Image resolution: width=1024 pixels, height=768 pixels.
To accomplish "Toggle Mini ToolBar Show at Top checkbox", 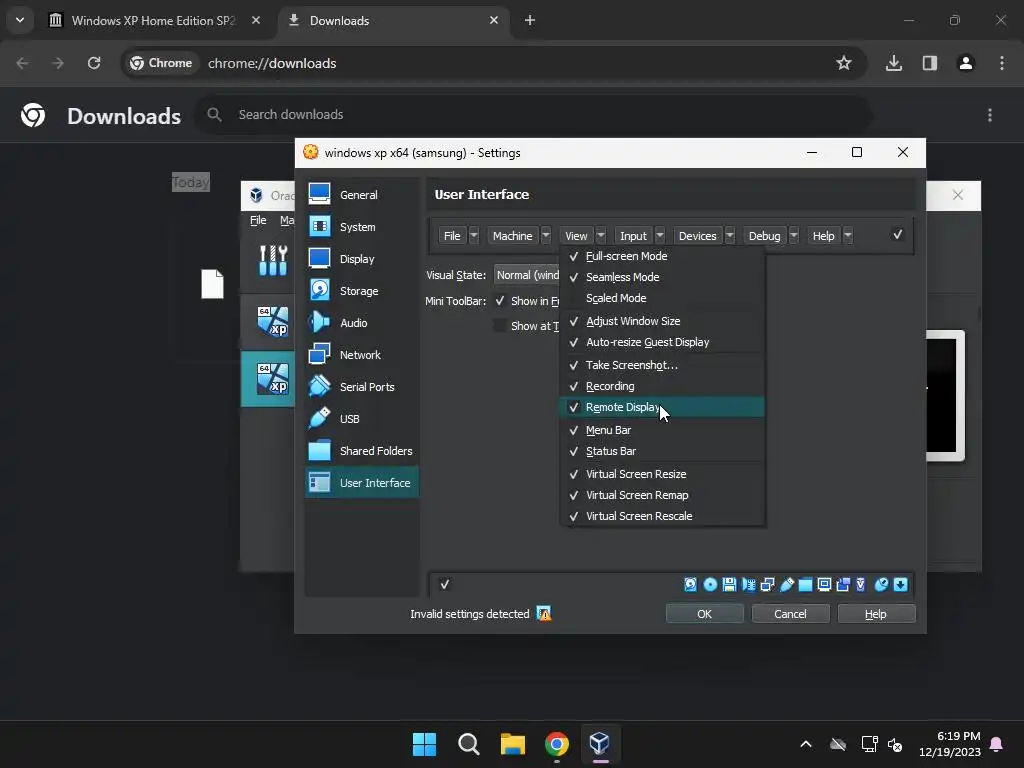I will 500,326.
